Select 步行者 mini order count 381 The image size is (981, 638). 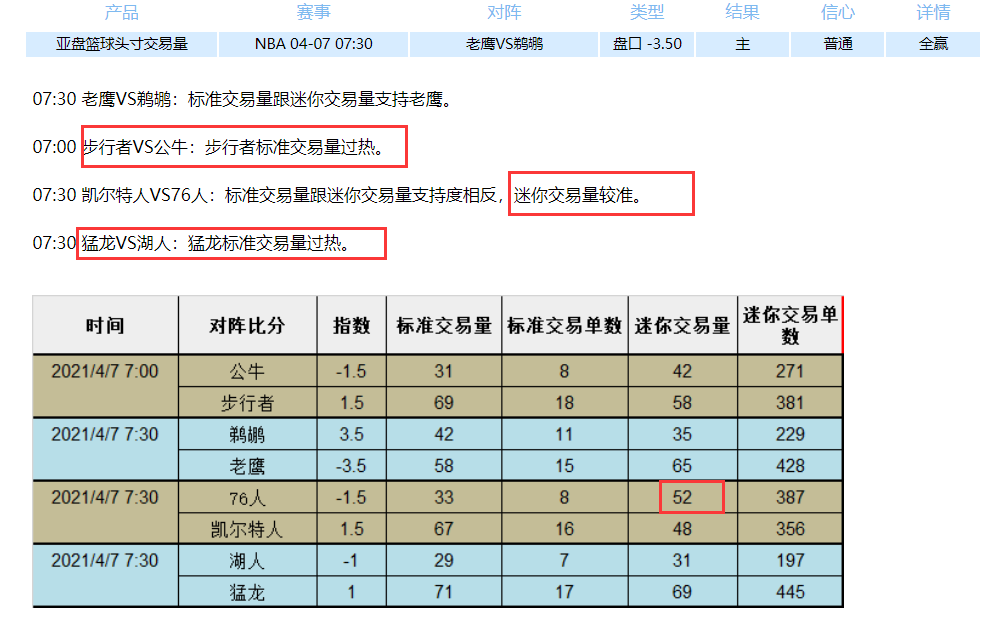(790, 403)
